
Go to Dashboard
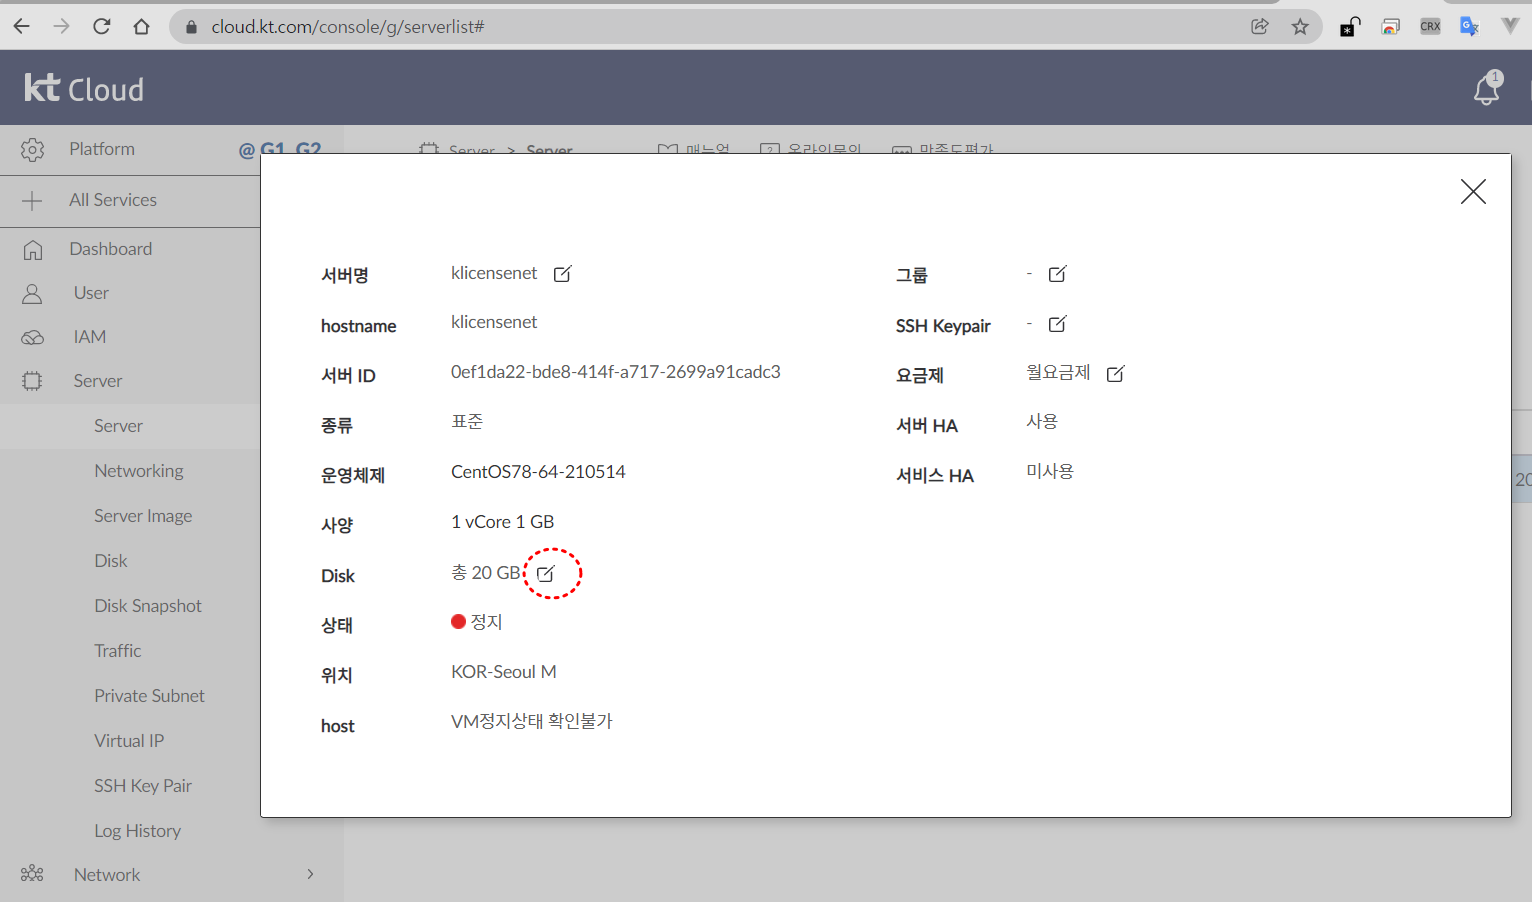(x=111, y=249)
